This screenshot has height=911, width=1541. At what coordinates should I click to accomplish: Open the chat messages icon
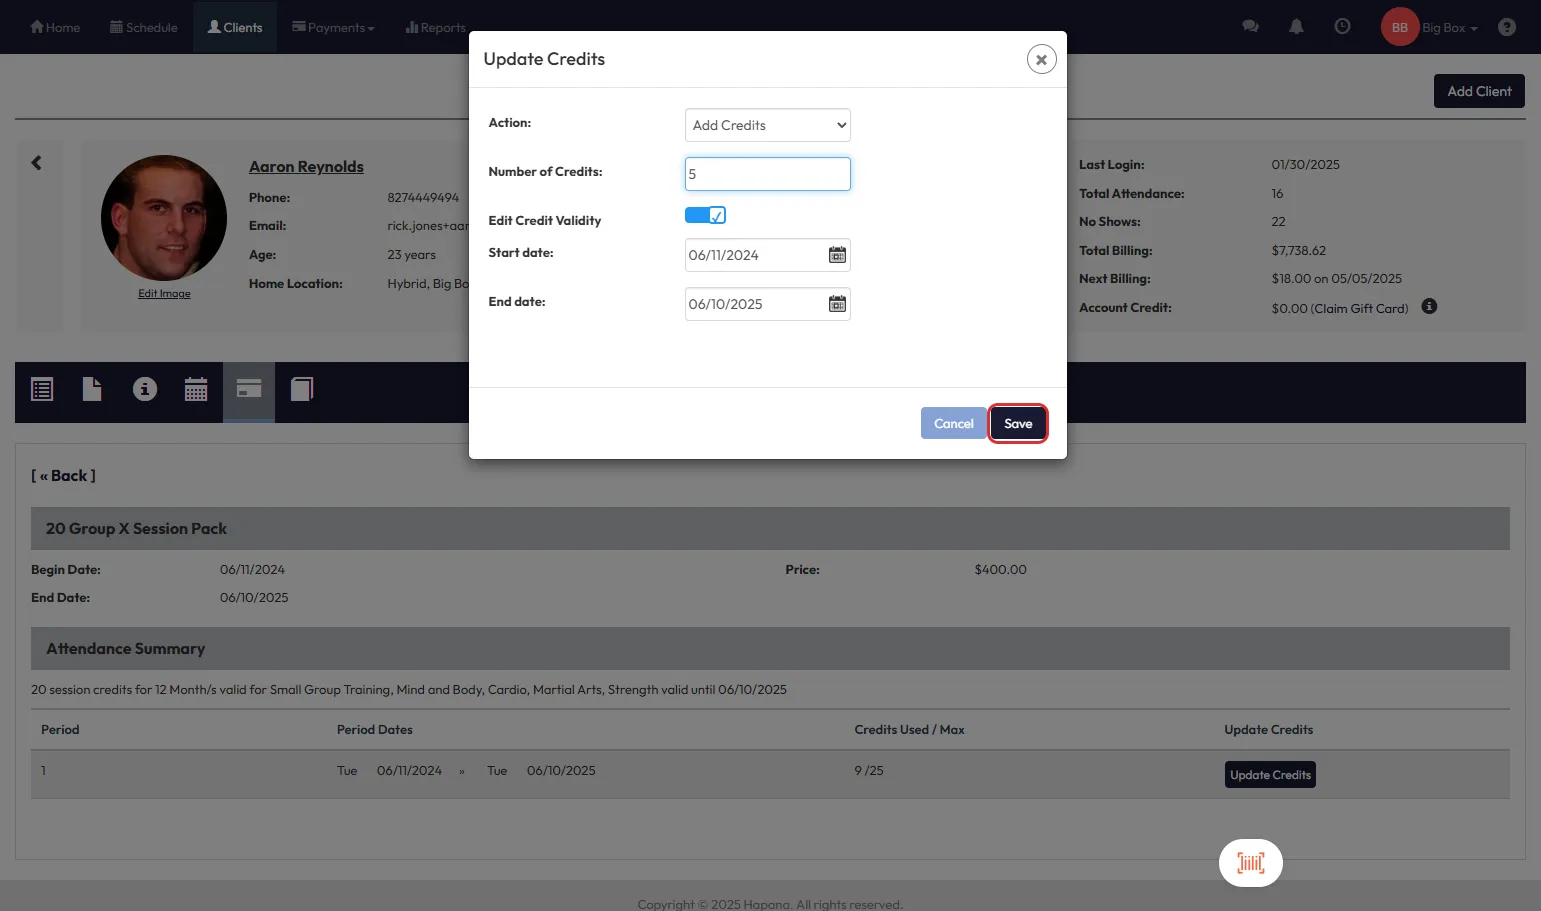point(1250,27)
